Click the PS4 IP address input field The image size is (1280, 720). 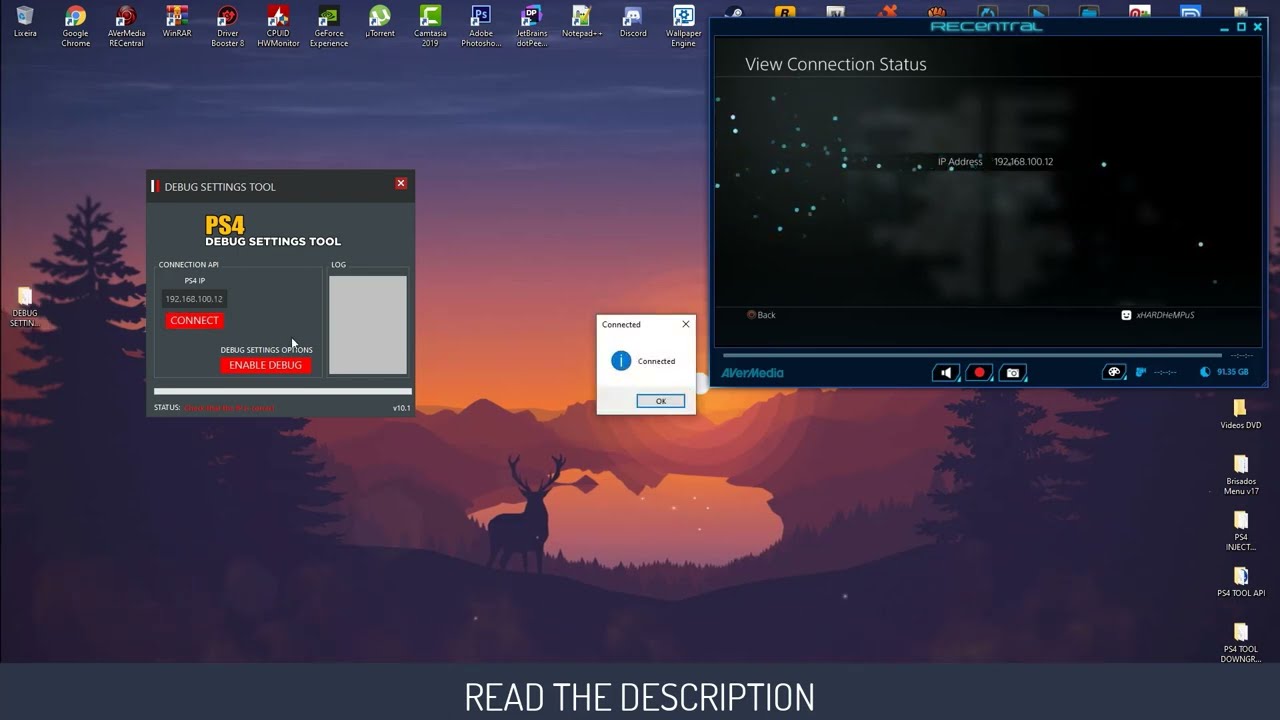point(194,299)
